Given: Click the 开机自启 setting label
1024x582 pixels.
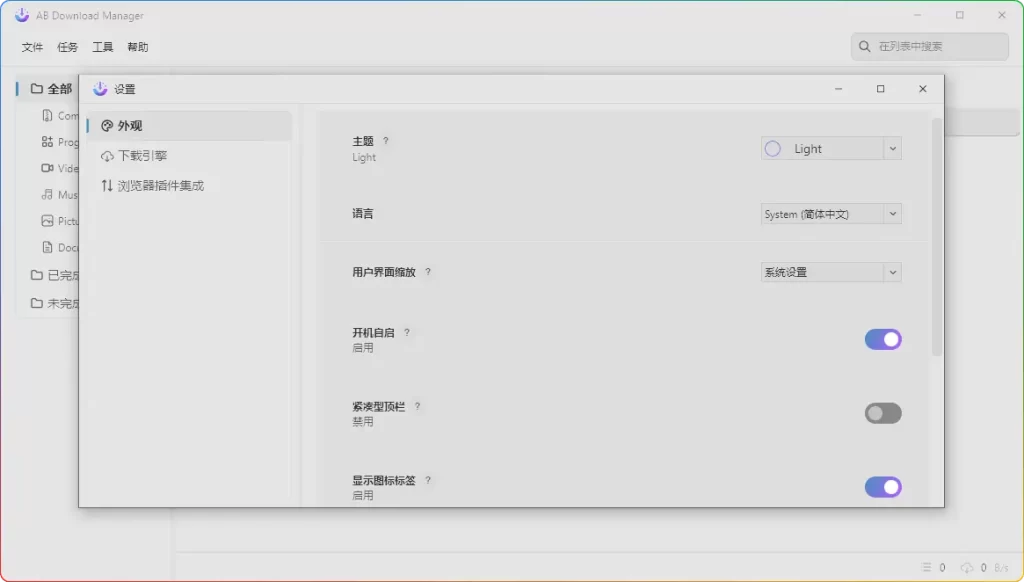Looking at the screenshot, I should tap(374, 332).
